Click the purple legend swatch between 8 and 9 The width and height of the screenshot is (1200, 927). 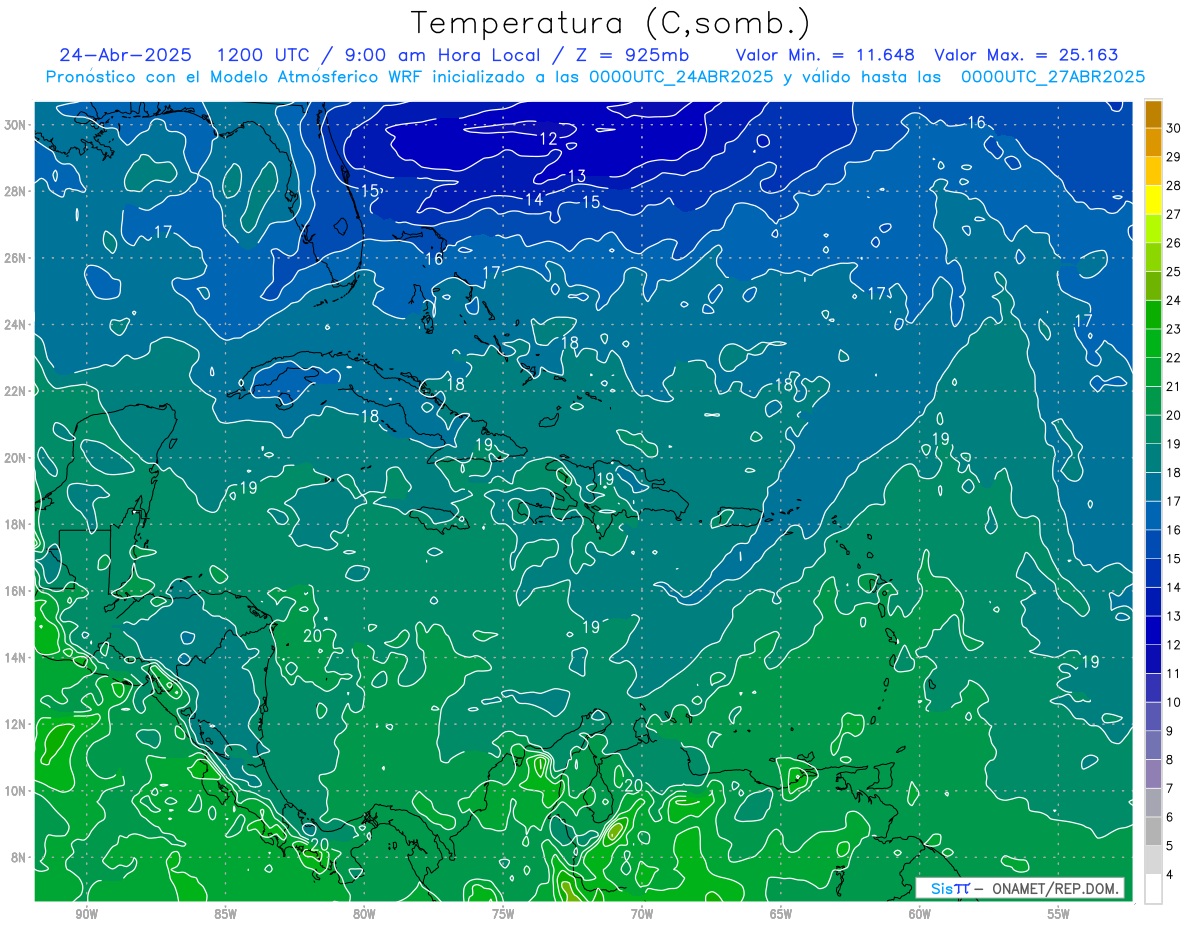click(1153, 746)
